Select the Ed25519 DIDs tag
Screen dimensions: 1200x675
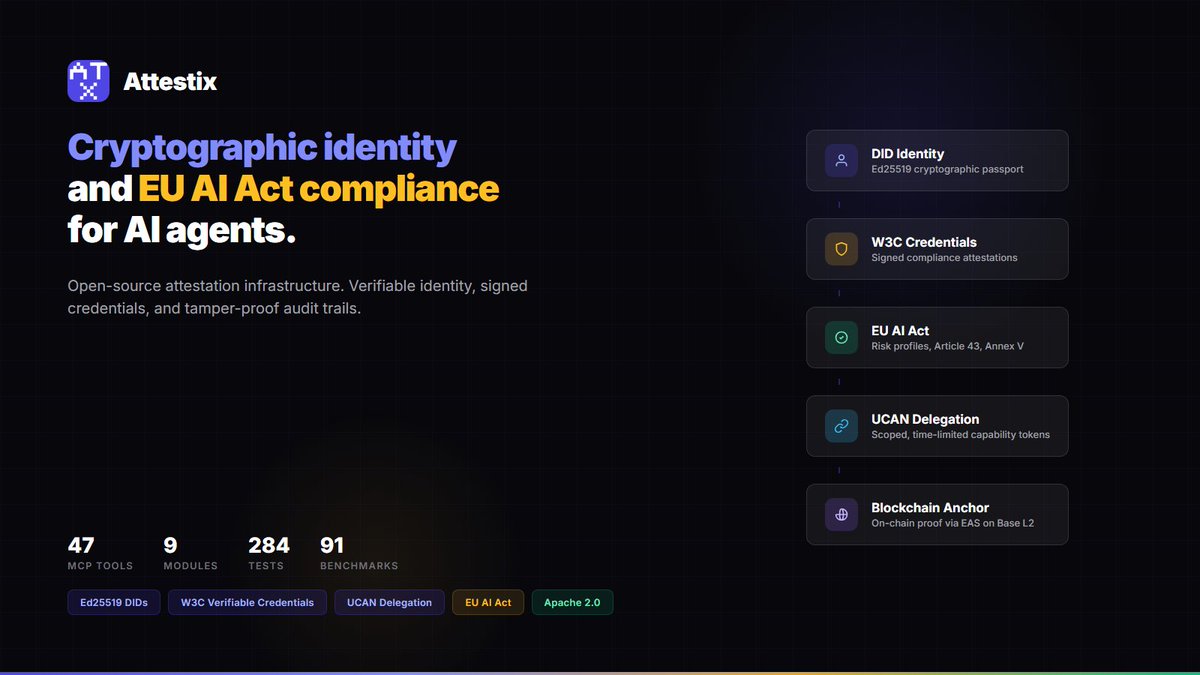tap(114, 602)
